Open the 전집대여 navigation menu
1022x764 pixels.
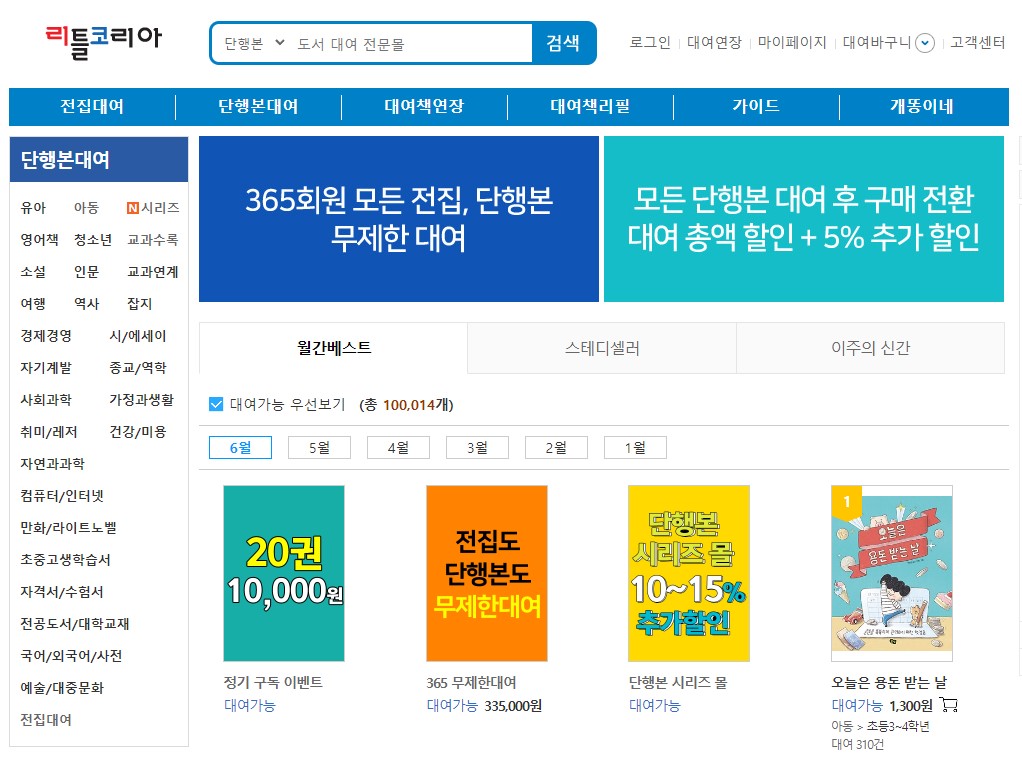(92, 107)
